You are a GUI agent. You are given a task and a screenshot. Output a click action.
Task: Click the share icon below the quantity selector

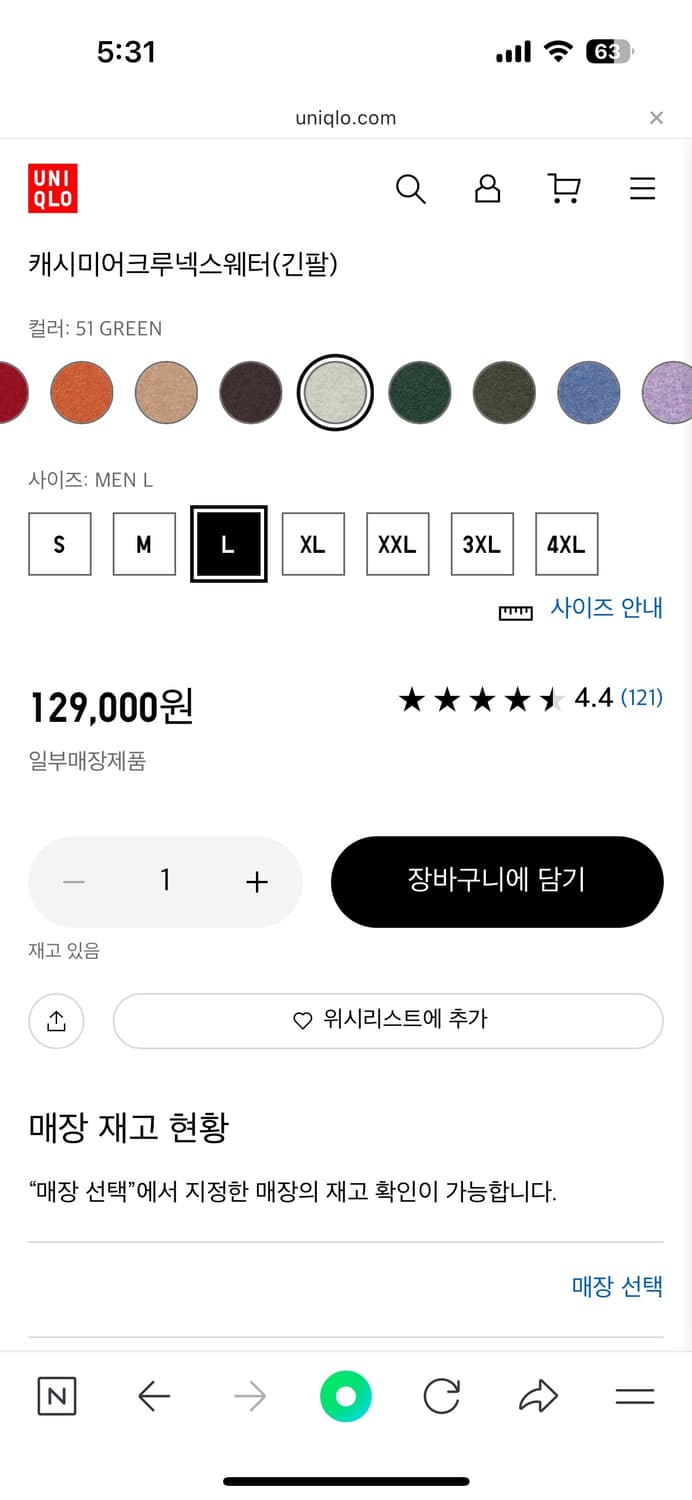coord(56,1021)
